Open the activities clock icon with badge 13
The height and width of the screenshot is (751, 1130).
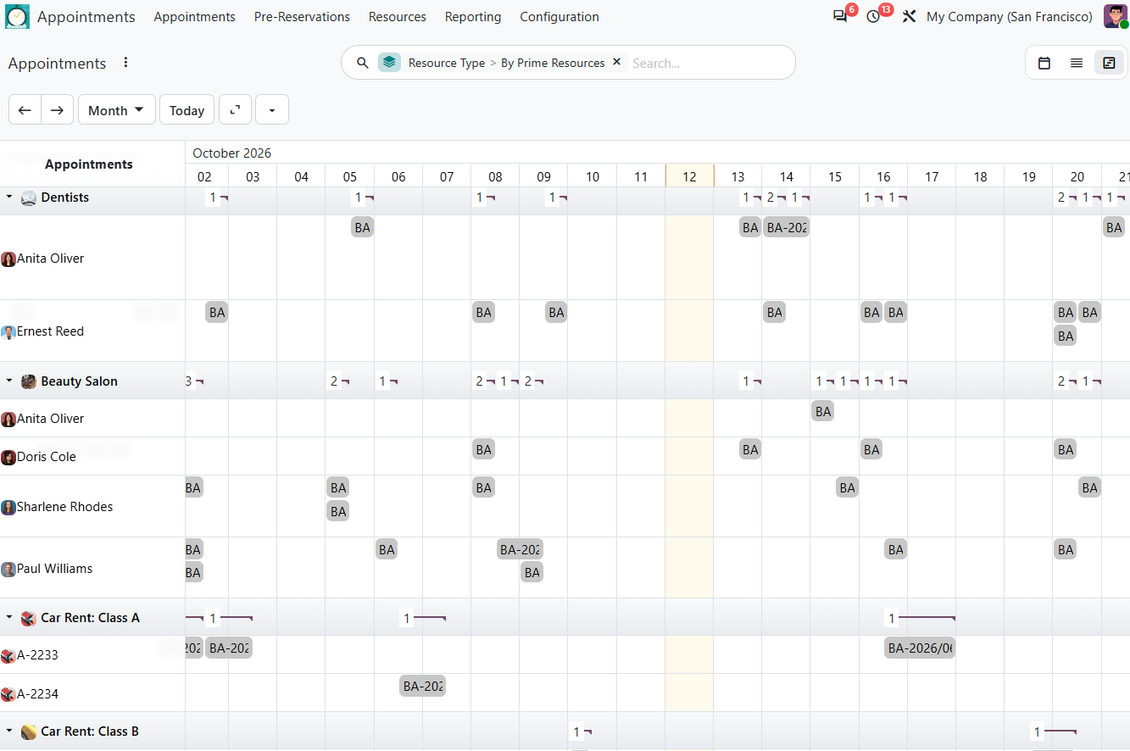point(873,16)
